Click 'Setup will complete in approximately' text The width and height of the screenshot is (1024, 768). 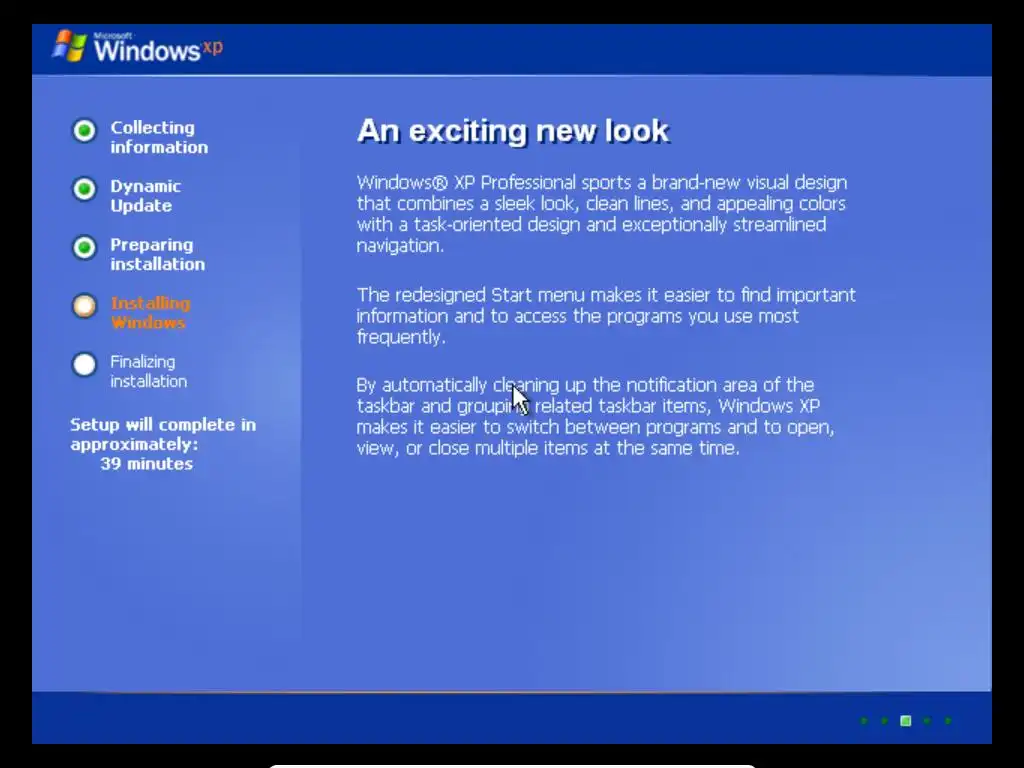pyautogui.click(x=163, y=434)
